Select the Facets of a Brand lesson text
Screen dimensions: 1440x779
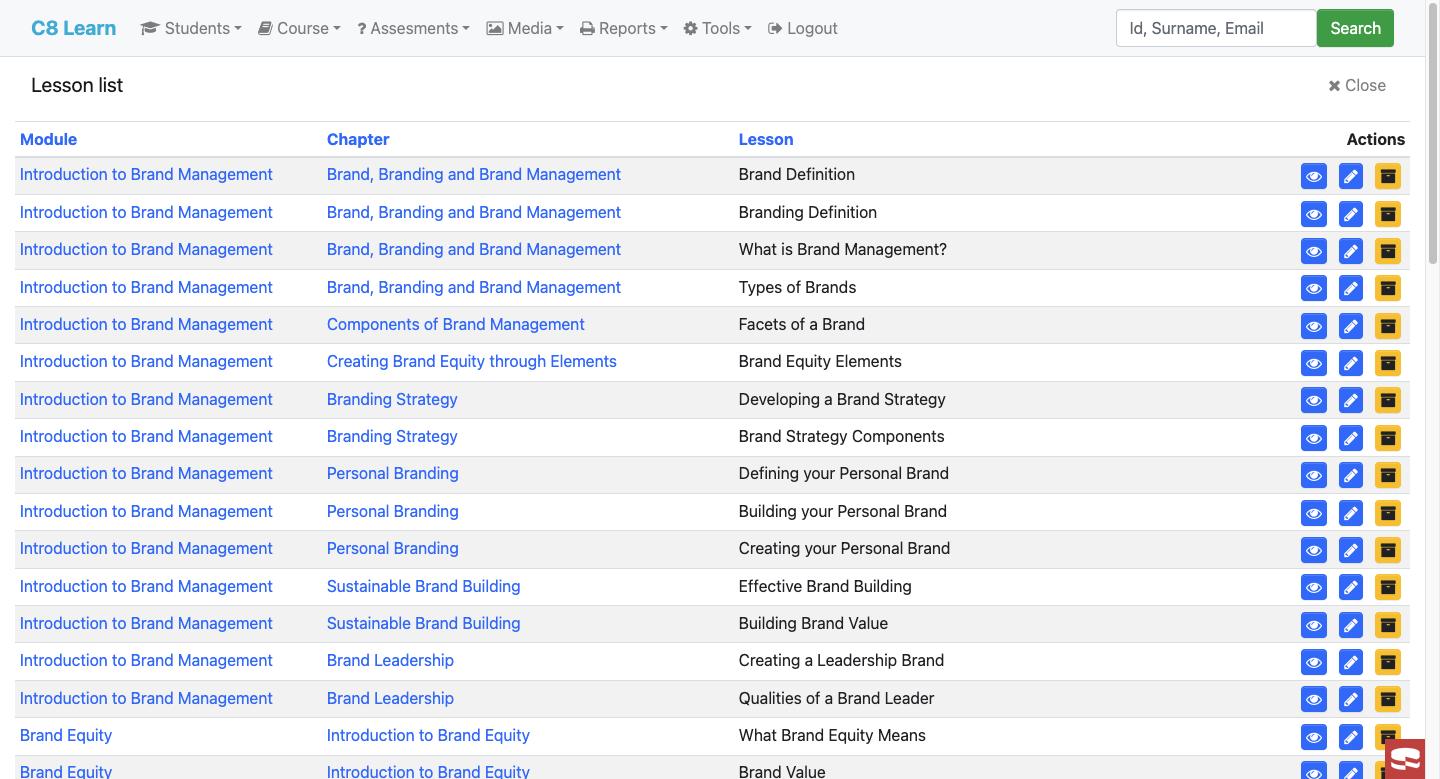pyautogui.click(x=802, y=324)
